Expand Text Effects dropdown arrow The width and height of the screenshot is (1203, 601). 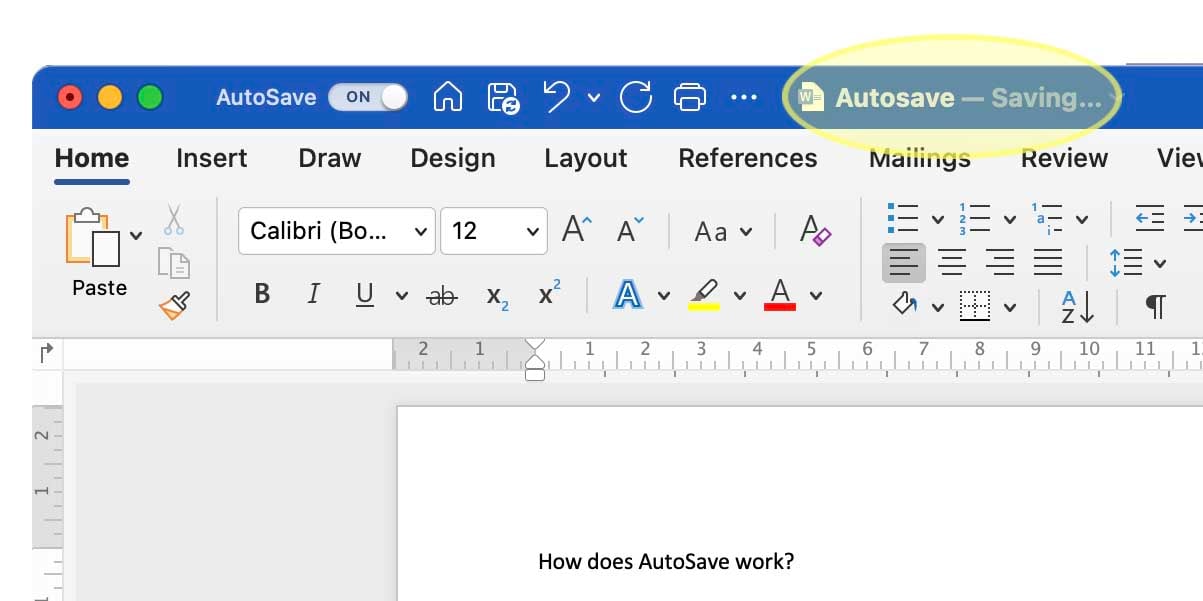(x=664, y=295)
